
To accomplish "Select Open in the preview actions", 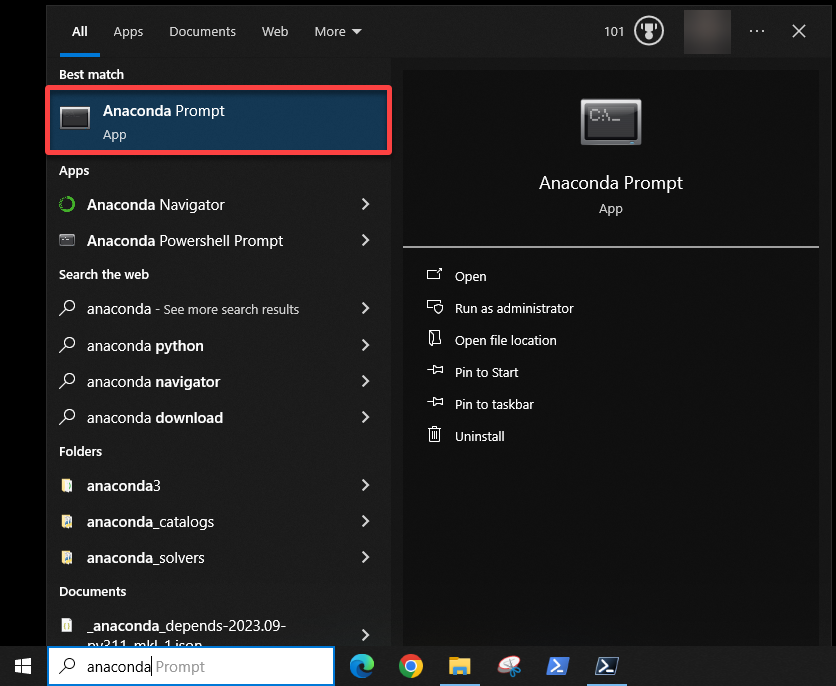I will click(470, 276).
